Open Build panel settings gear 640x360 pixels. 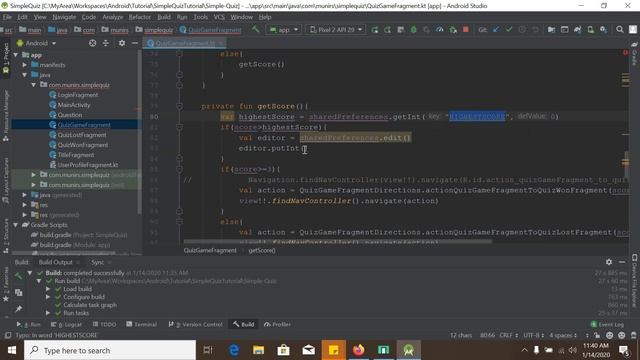(x=609, y=262)
